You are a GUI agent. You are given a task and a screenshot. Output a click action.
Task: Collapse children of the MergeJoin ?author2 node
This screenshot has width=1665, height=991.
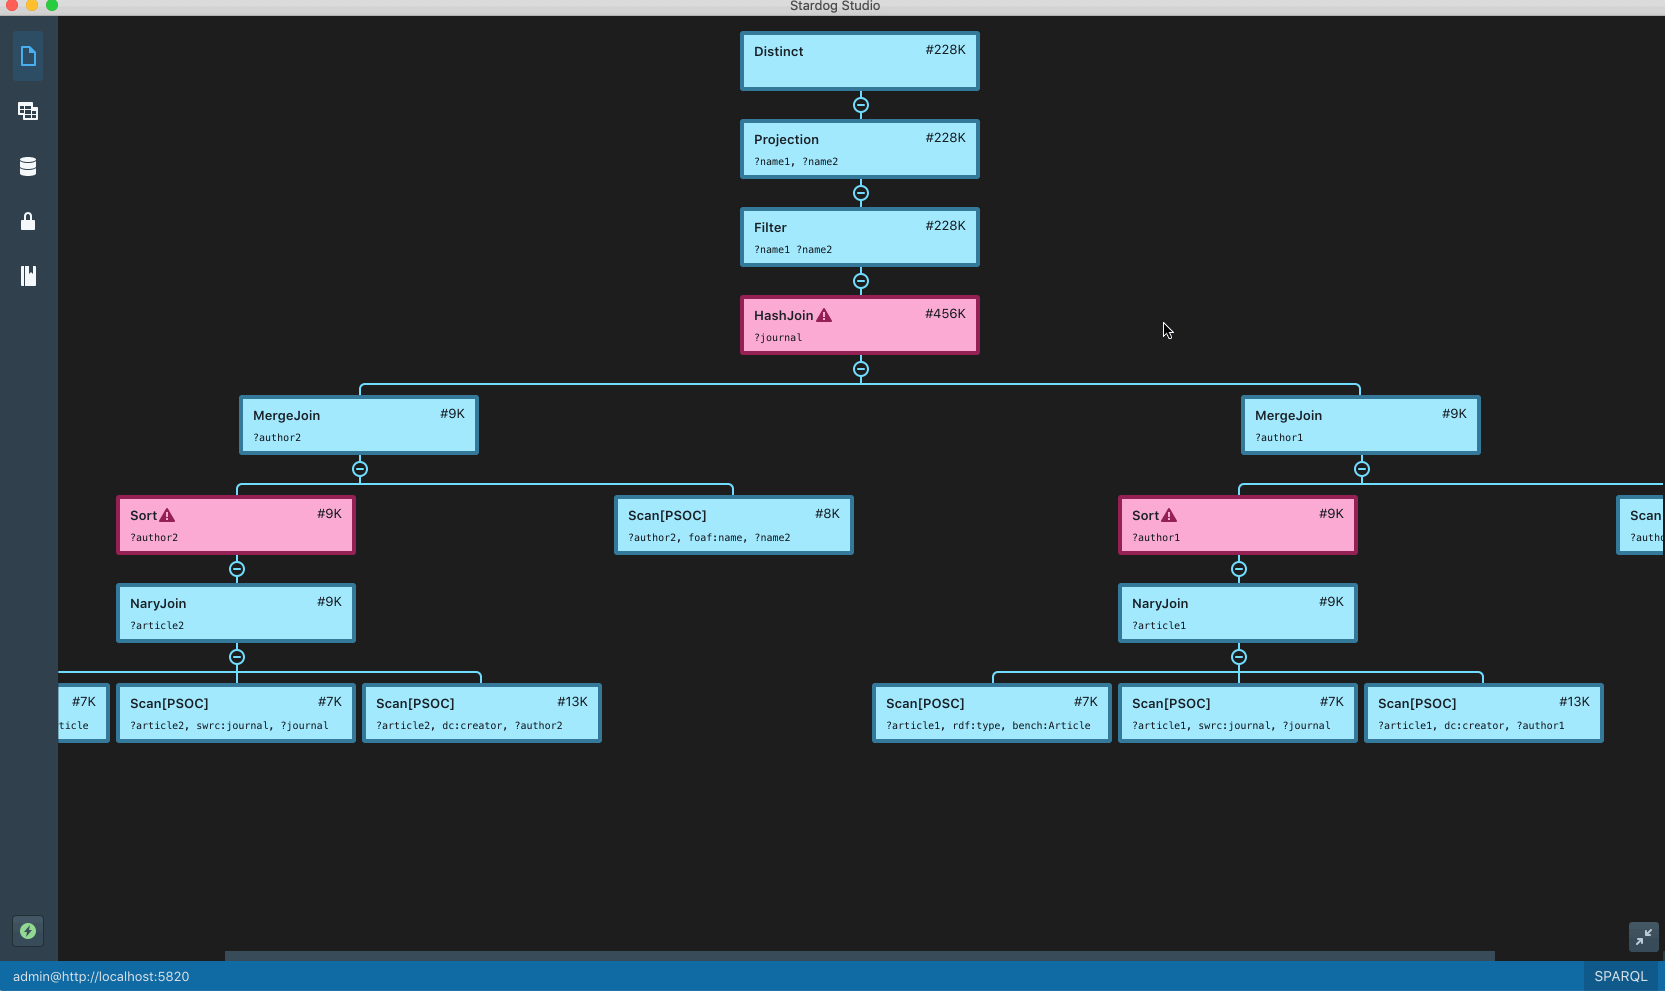pyautogui.click(x=360, y=469)
